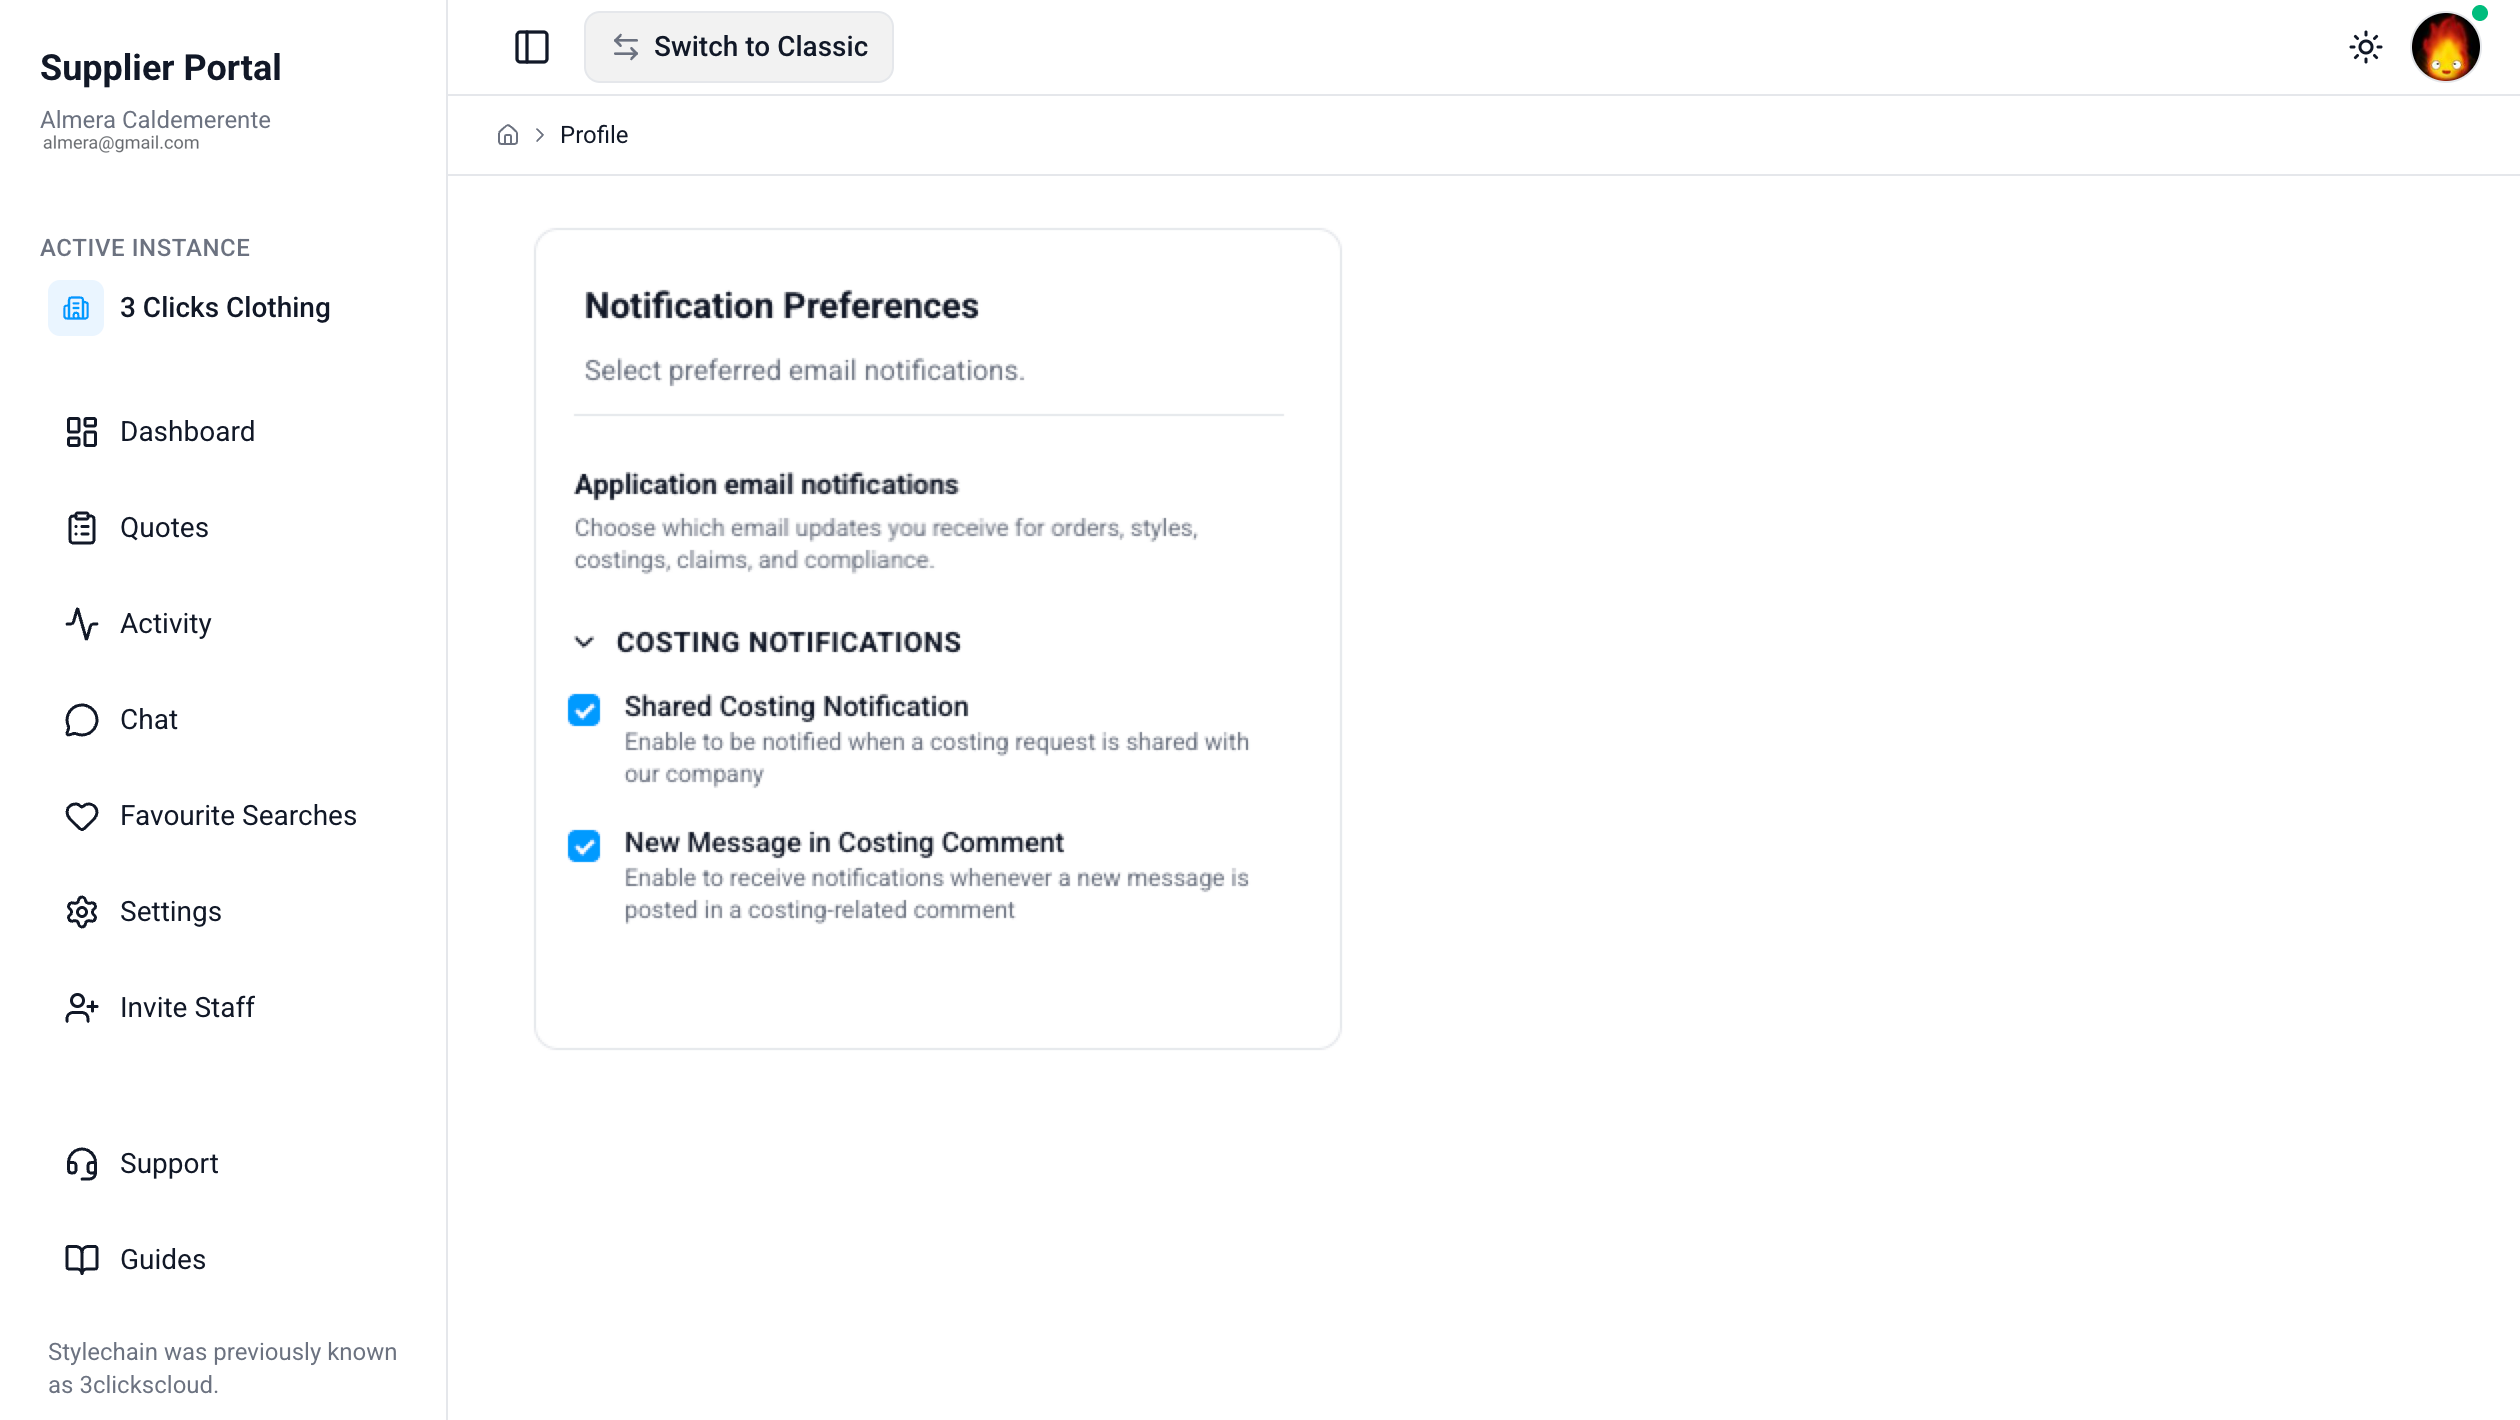The image size is (2520, 1420).
Task: Click the Favourite Searches heart icon
Action: (x=82, y=816)
